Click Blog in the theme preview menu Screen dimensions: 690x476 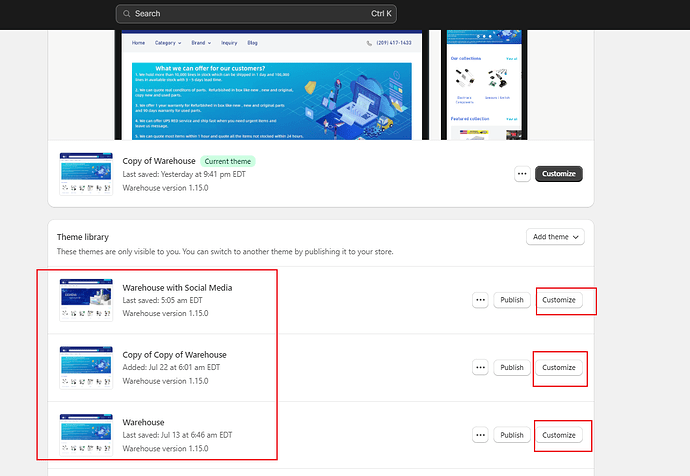coord(252,43)
